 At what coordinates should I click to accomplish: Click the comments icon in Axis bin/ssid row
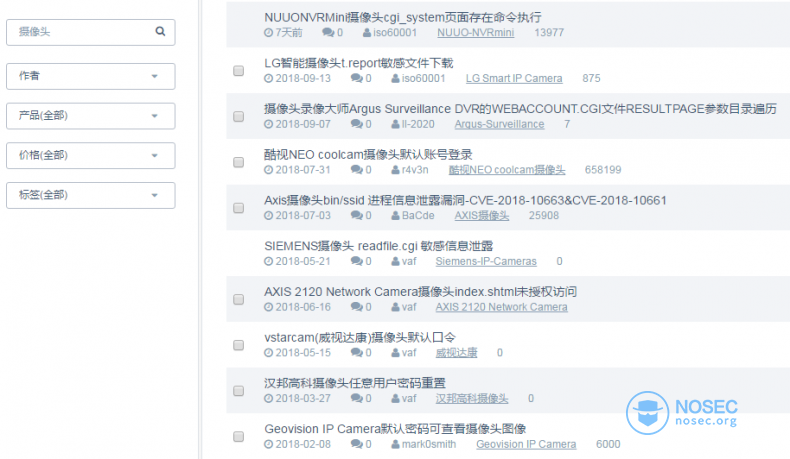point(357,216)
